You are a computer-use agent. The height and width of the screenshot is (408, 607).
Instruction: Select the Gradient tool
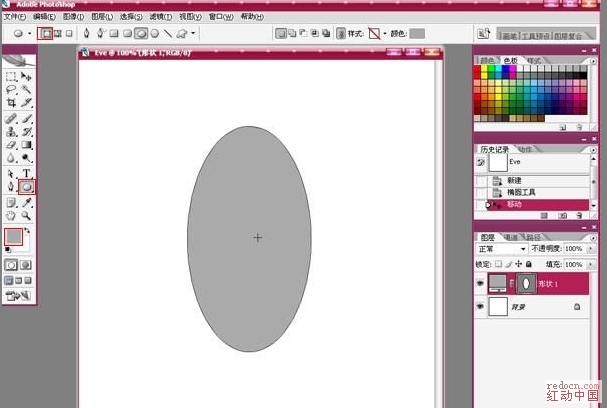click(26, 145)
